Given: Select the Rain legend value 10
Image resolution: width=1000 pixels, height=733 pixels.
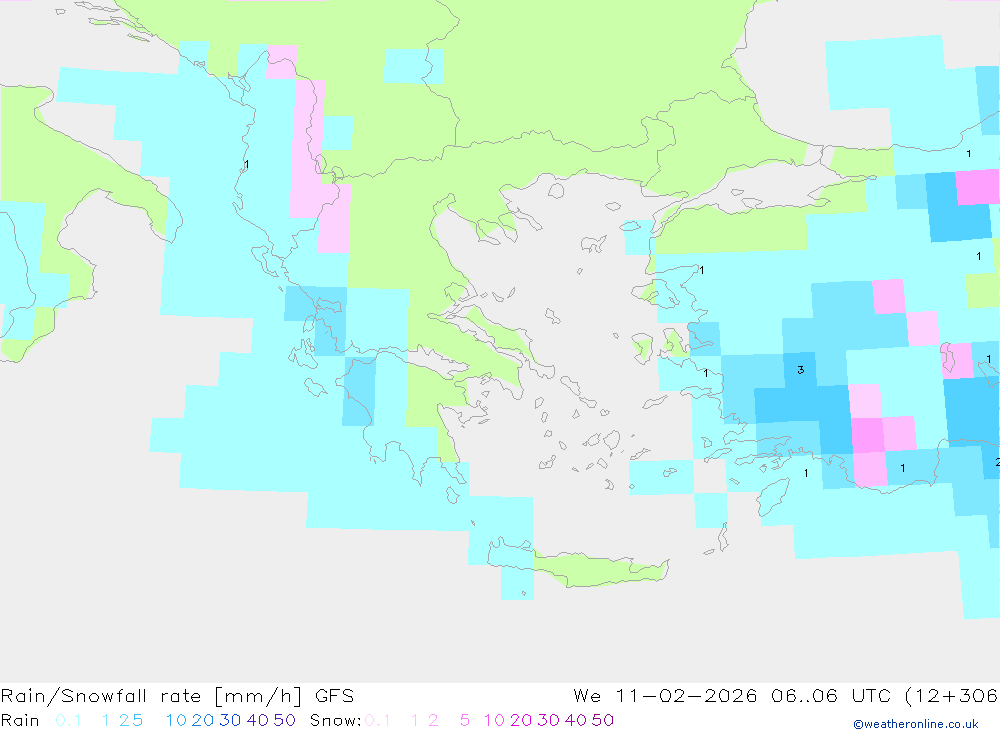Looking at the screenshot, I should 177,720.
